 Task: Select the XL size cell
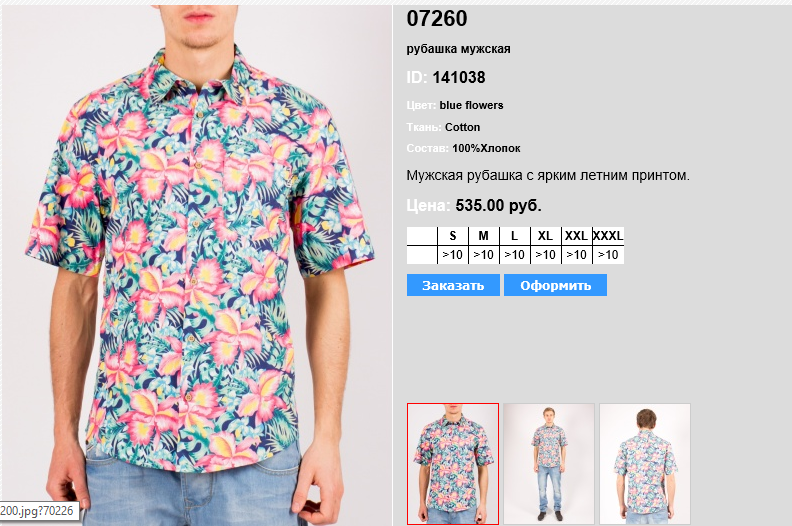[x=546, y=236]
